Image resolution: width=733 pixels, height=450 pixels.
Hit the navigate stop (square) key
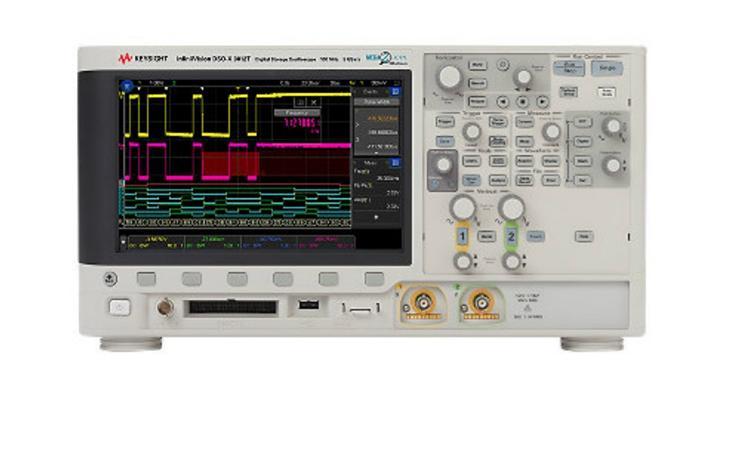tap(522, 101)
